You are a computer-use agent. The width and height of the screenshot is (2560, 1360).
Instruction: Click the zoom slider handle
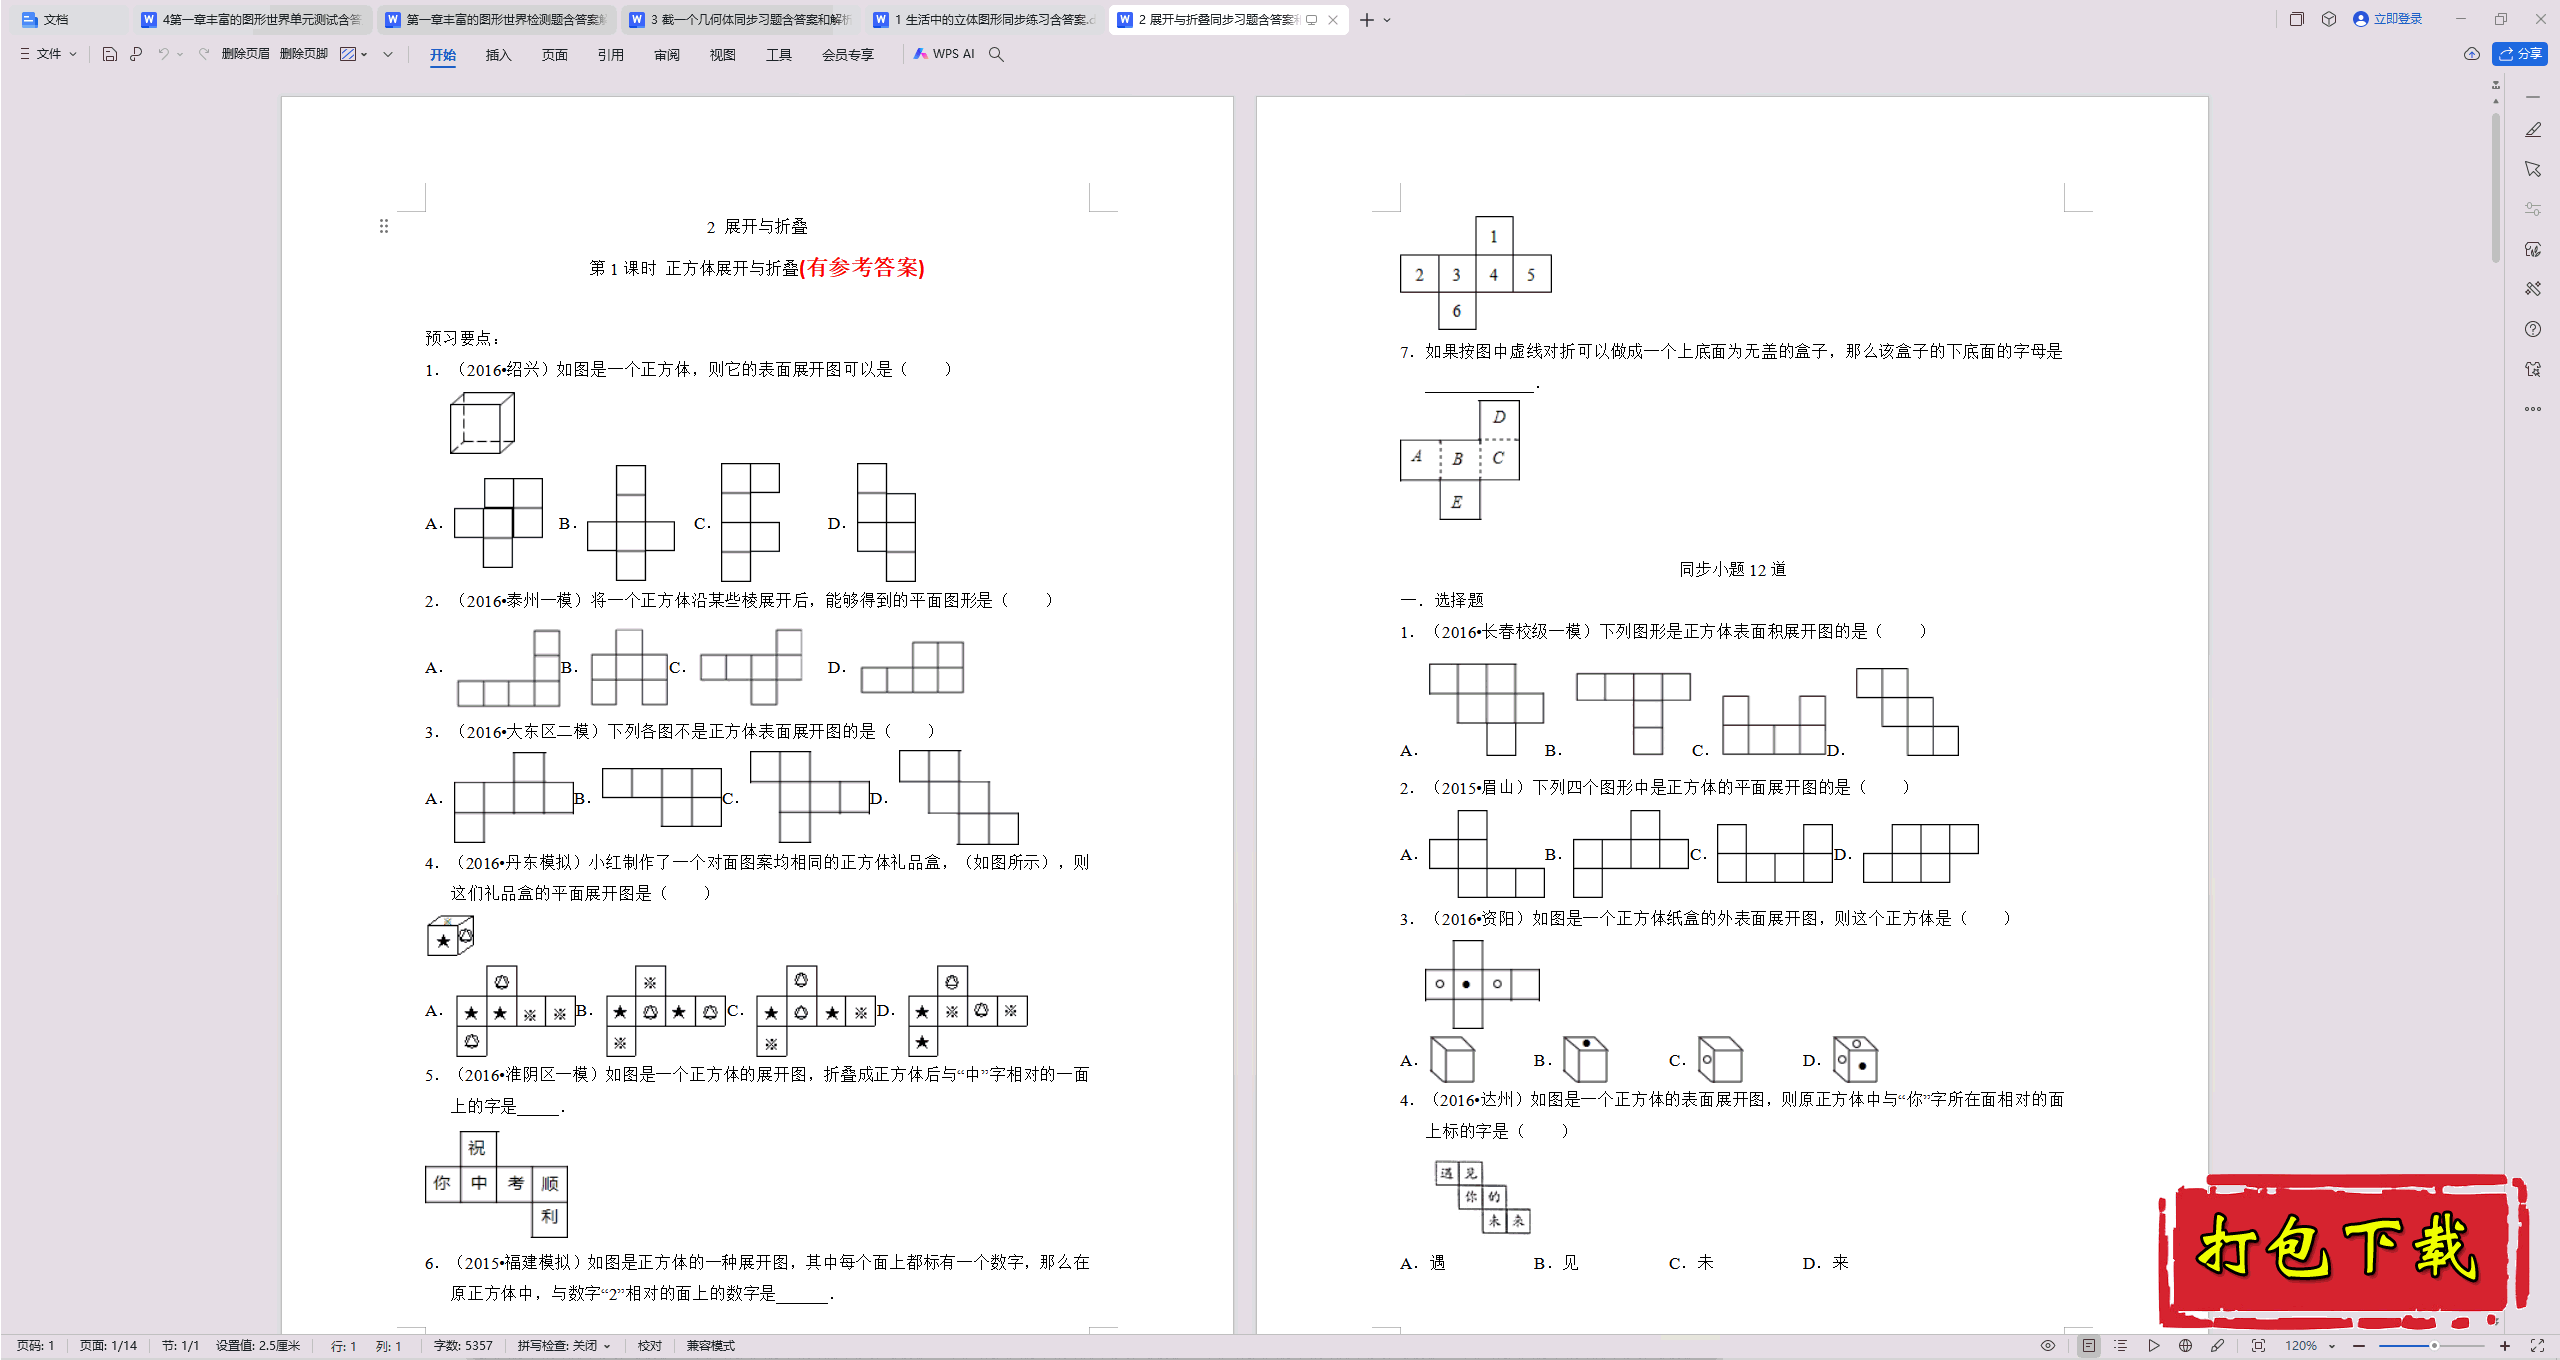[2434, 1346]
